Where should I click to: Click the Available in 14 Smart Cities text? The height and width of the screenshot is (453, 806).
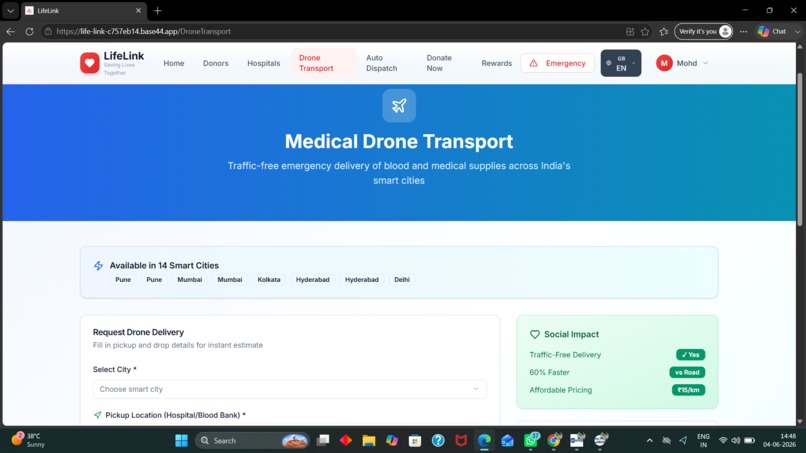164,265
